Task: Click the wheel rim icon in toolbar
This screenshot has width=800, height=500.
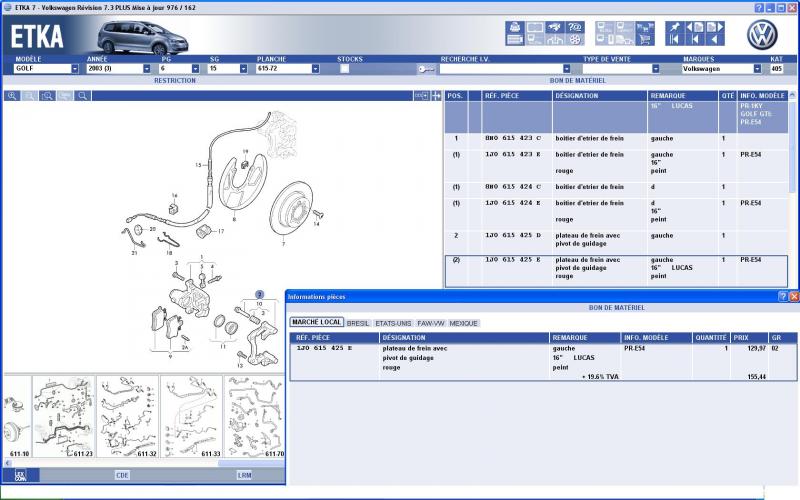Action: tap(575, 39)
